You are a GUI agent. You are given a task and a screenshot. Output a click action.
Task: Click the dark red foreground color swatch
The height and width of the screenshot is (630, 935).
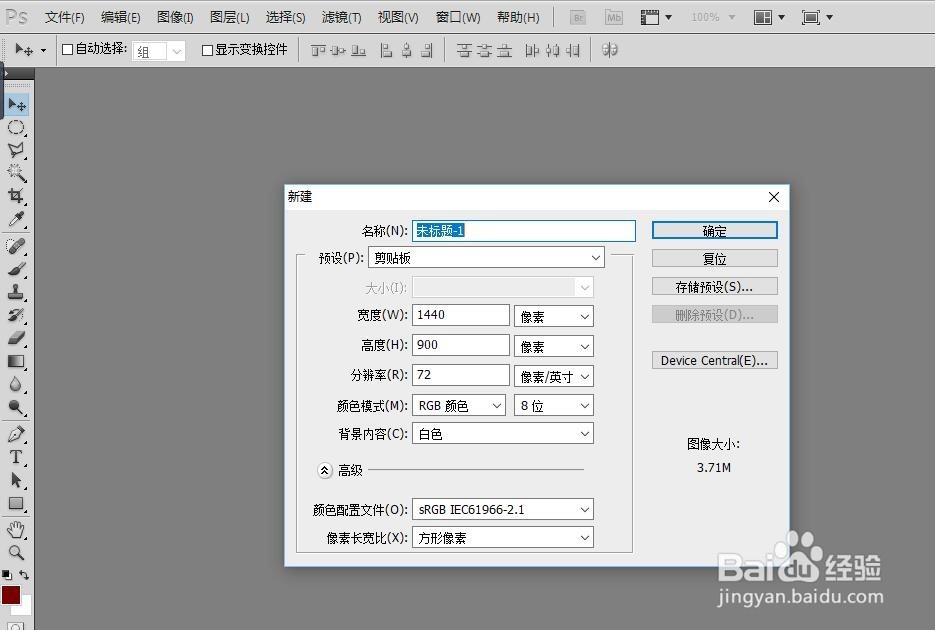click(11, 595)
